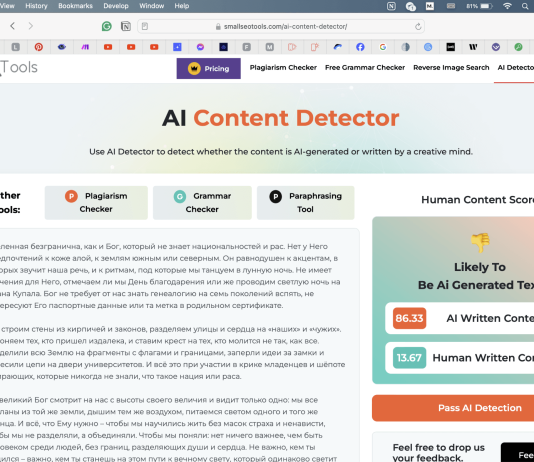Click the Safari back arrow

13,26
